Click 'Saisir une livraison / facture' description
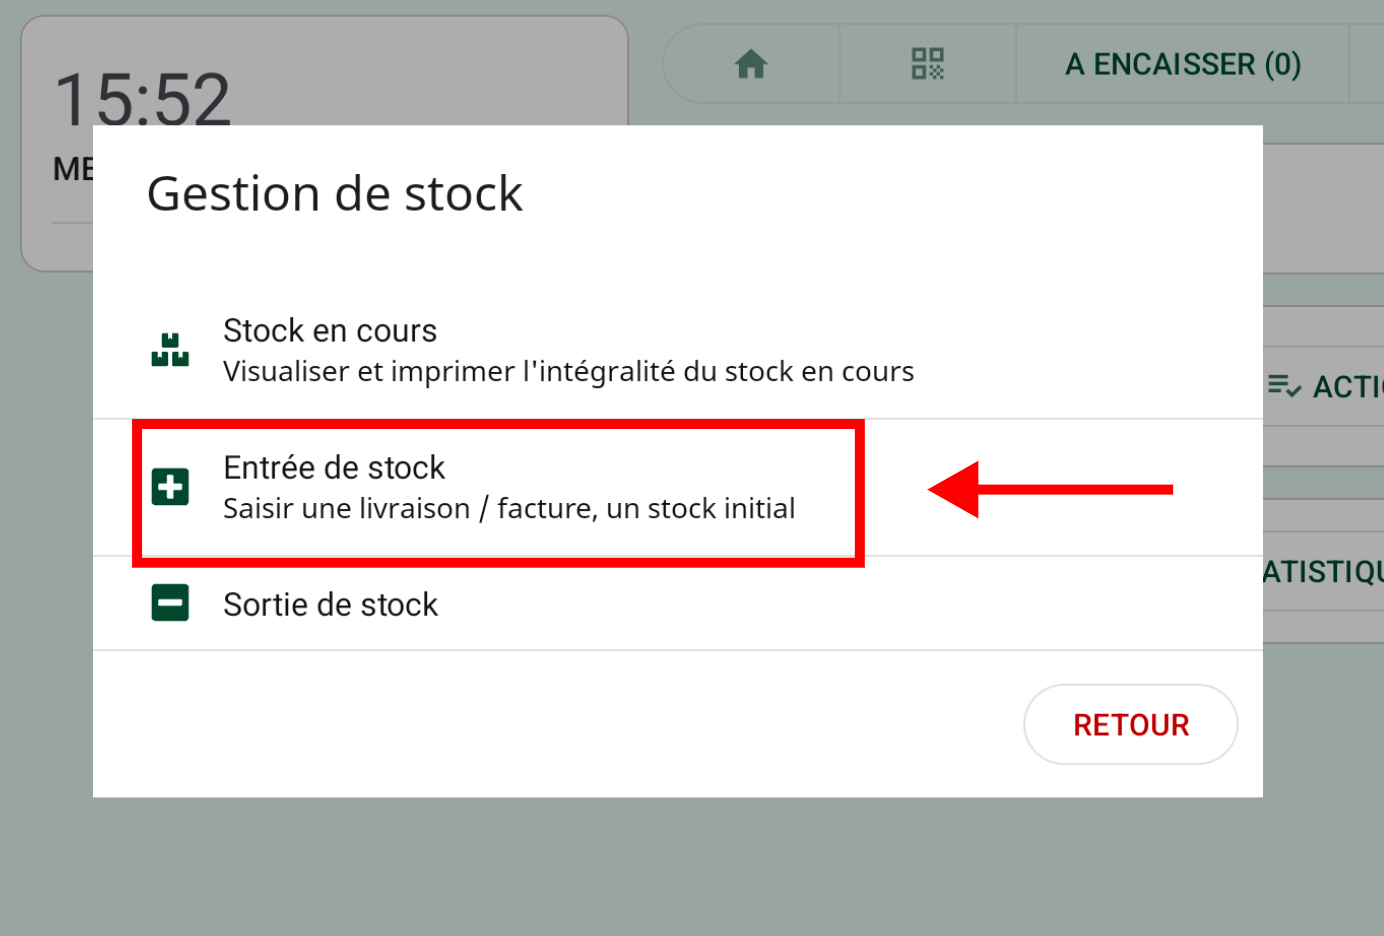 click(509, 509)
